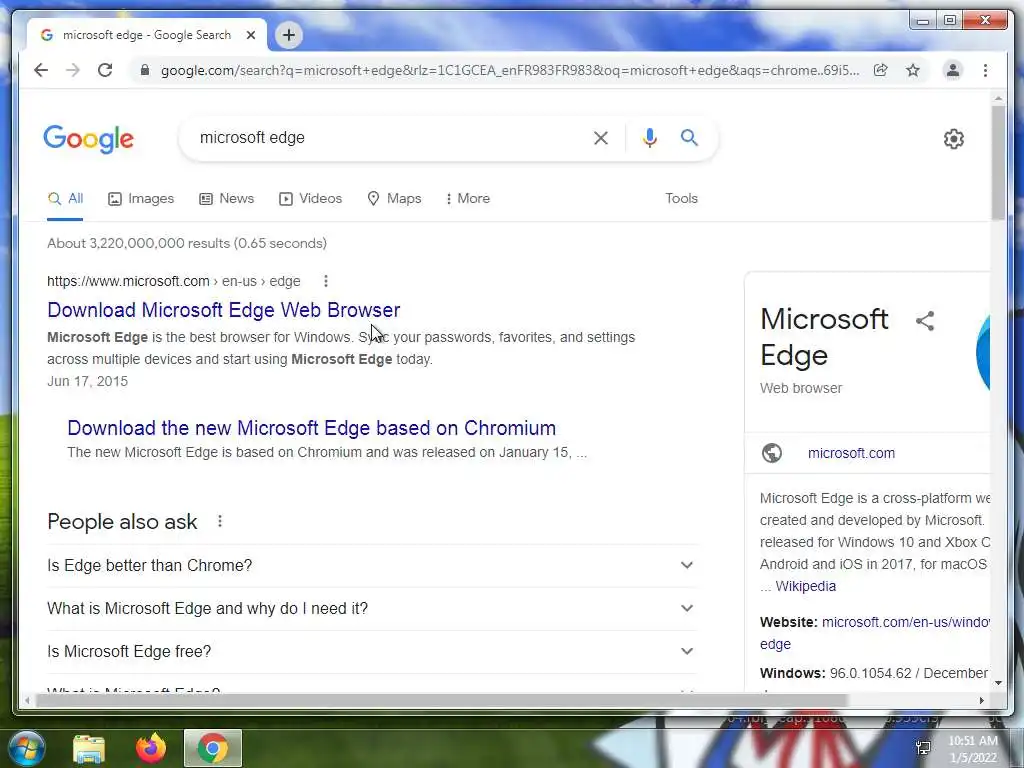Close the 'microsoft edge - Google Search' tab

251,35
